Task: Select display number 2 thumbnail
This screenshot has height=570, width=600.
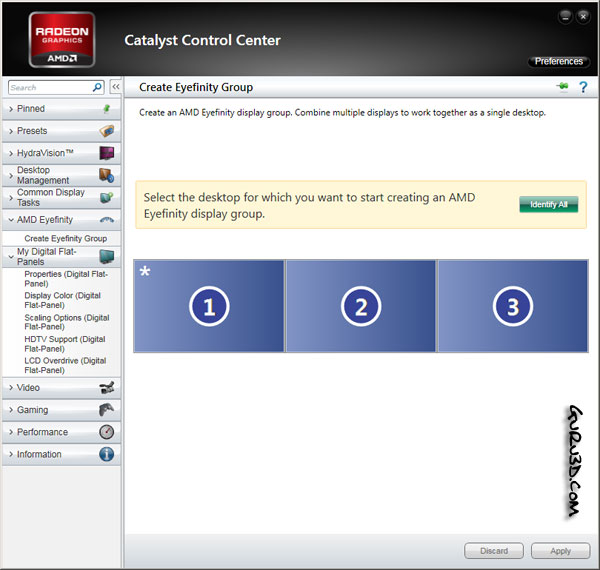Action: pyautogui.click(x=361, y=307)
